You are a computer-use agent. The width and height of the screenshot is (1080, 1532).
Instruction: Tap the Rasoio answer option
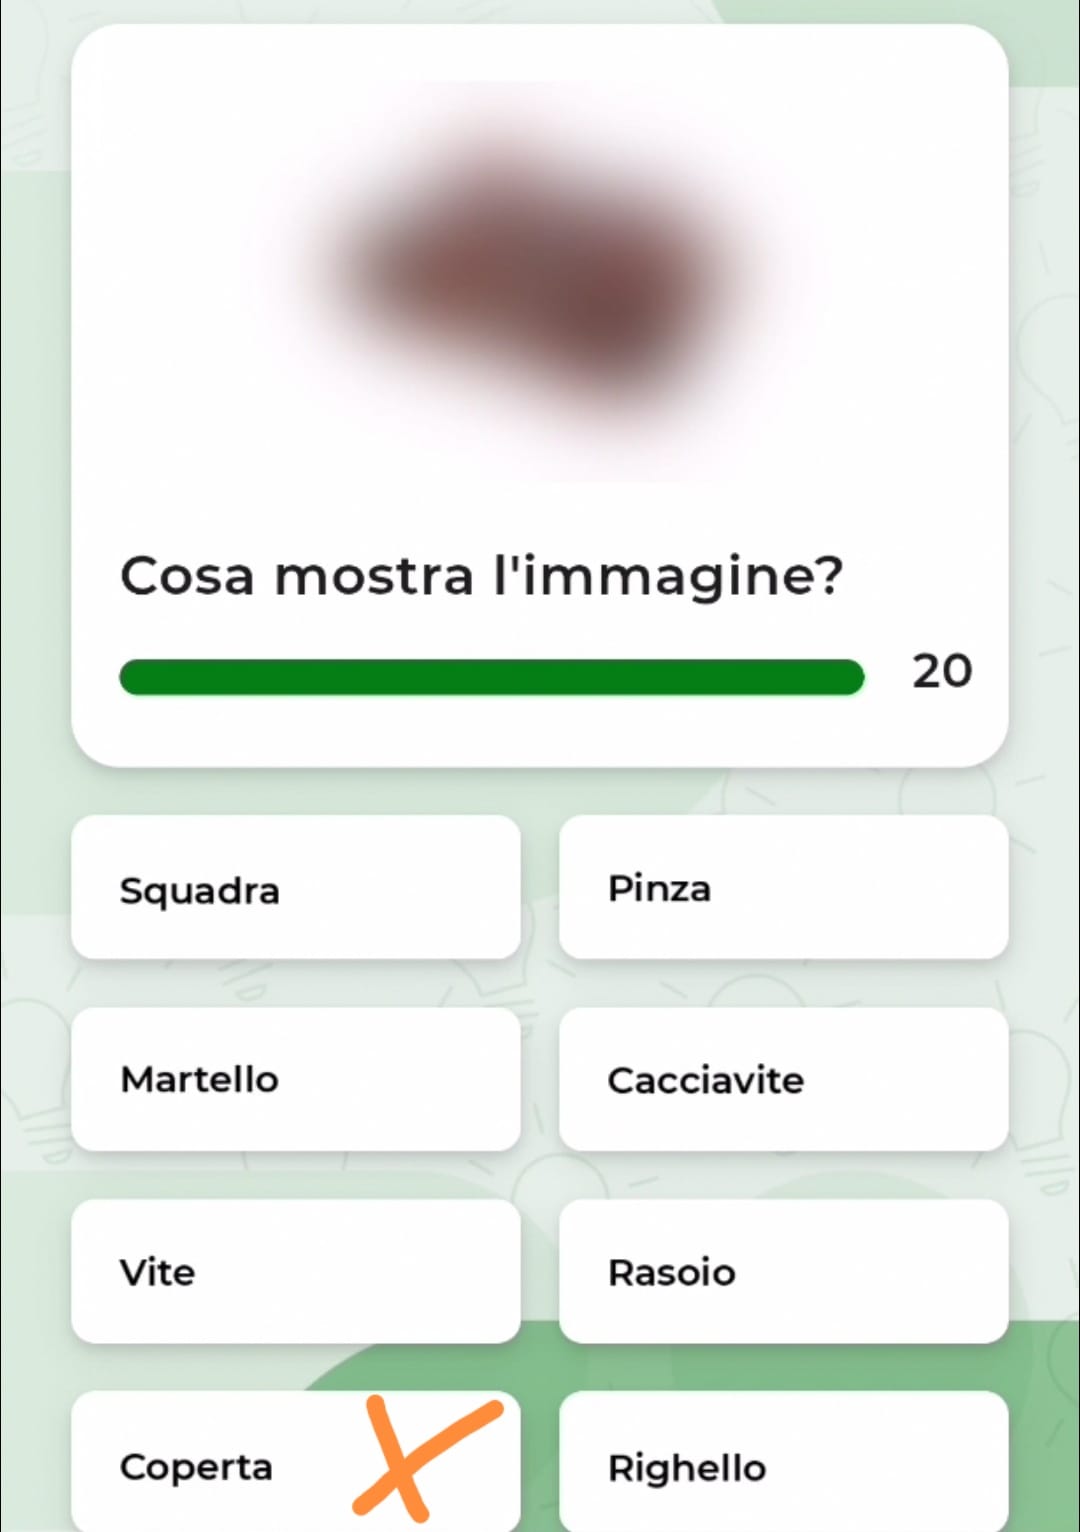coord(783,1272)
